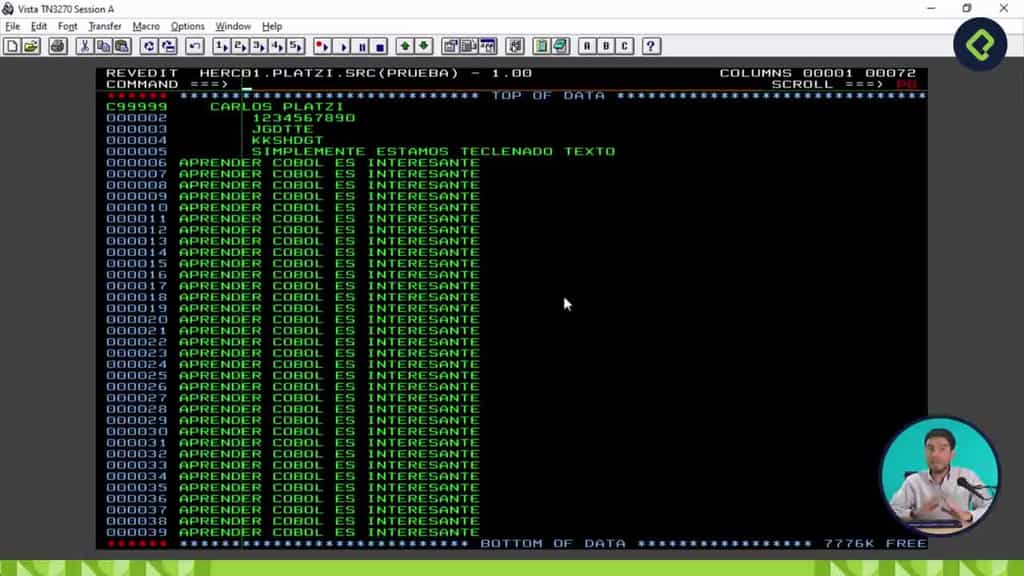Click the Vista TN3270 title bar app icon
Image resolution: width=1024 pixels, height=576 pixels.
tap(8, 8)
